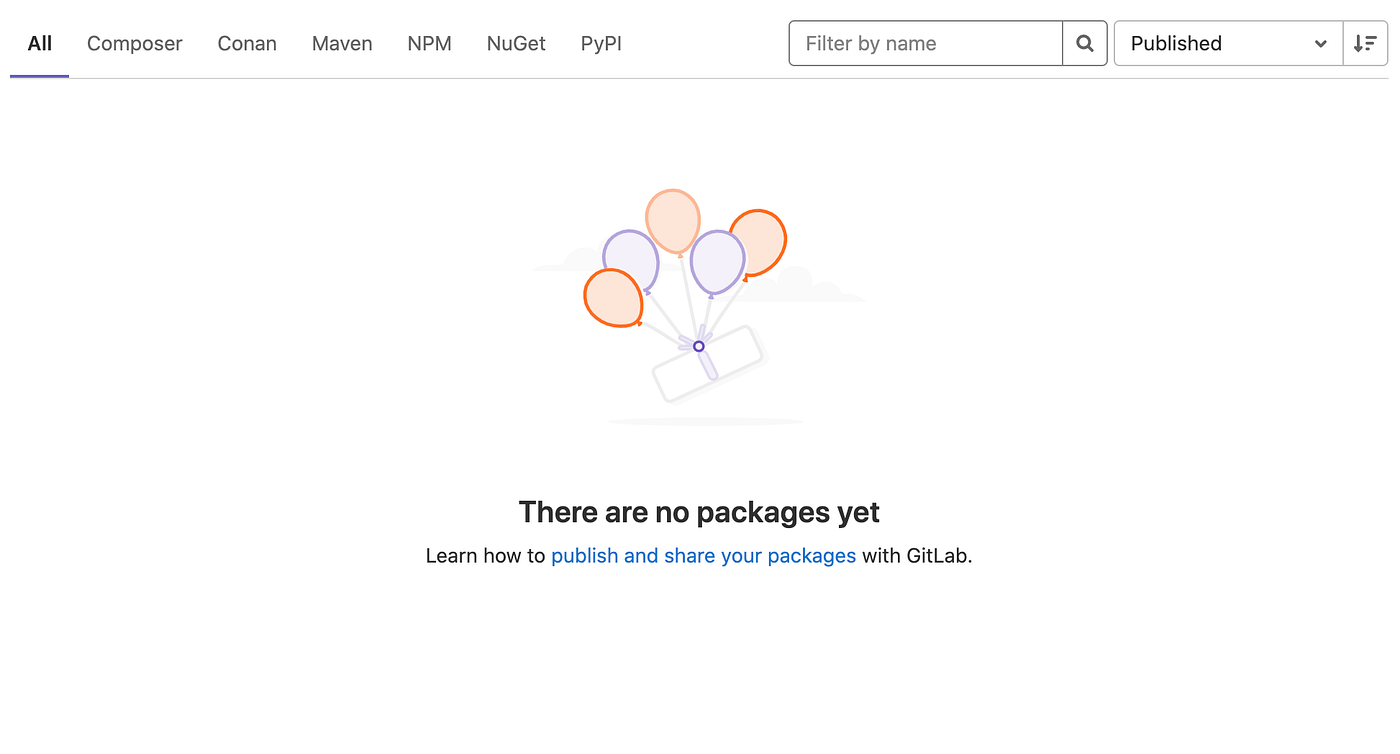The image size is (1400, 754).
Task: Switch to the NPM tab
Action: click(430, 44)
